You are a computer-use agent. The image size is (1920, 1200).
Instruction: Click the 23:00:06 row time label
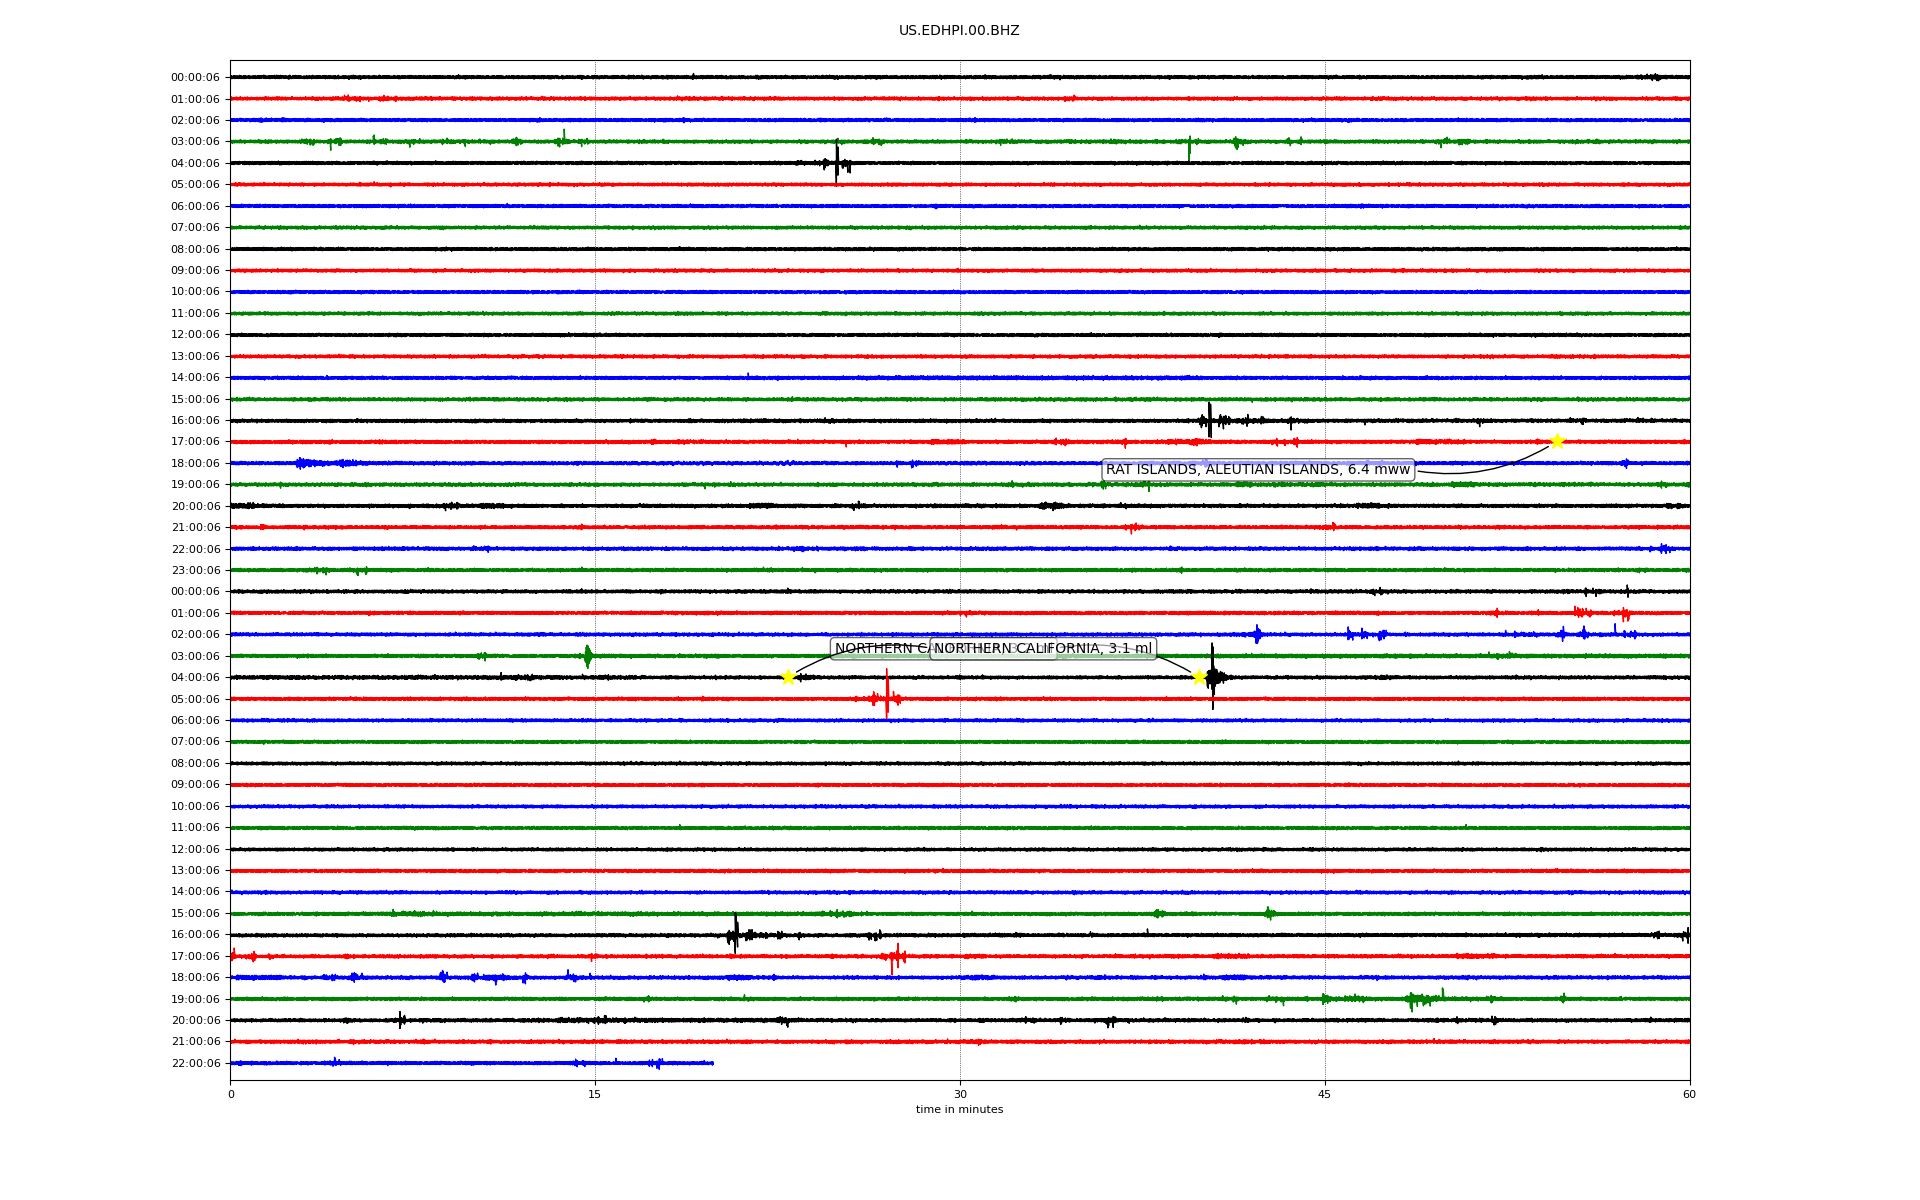[x=195, y=570]
